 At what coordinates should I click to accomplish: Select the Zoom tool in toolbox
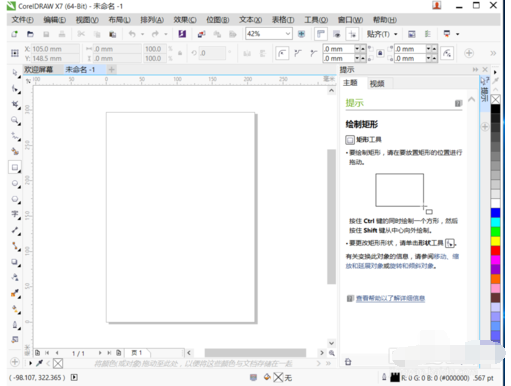tap(15, 120)
